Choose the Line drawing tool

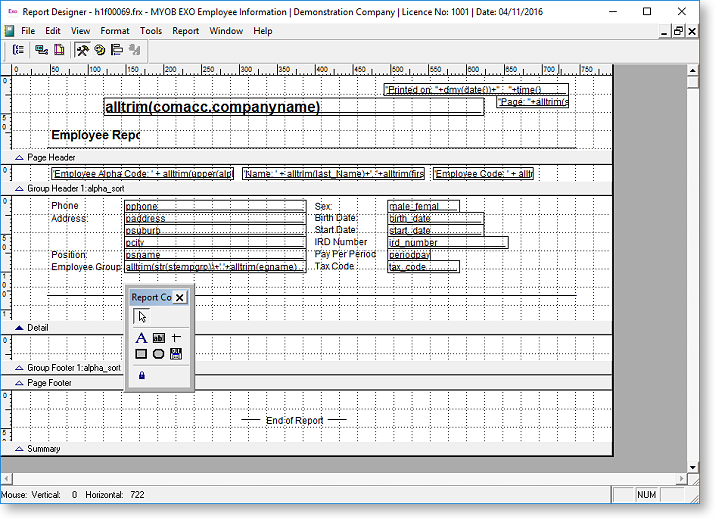(175, 339)
